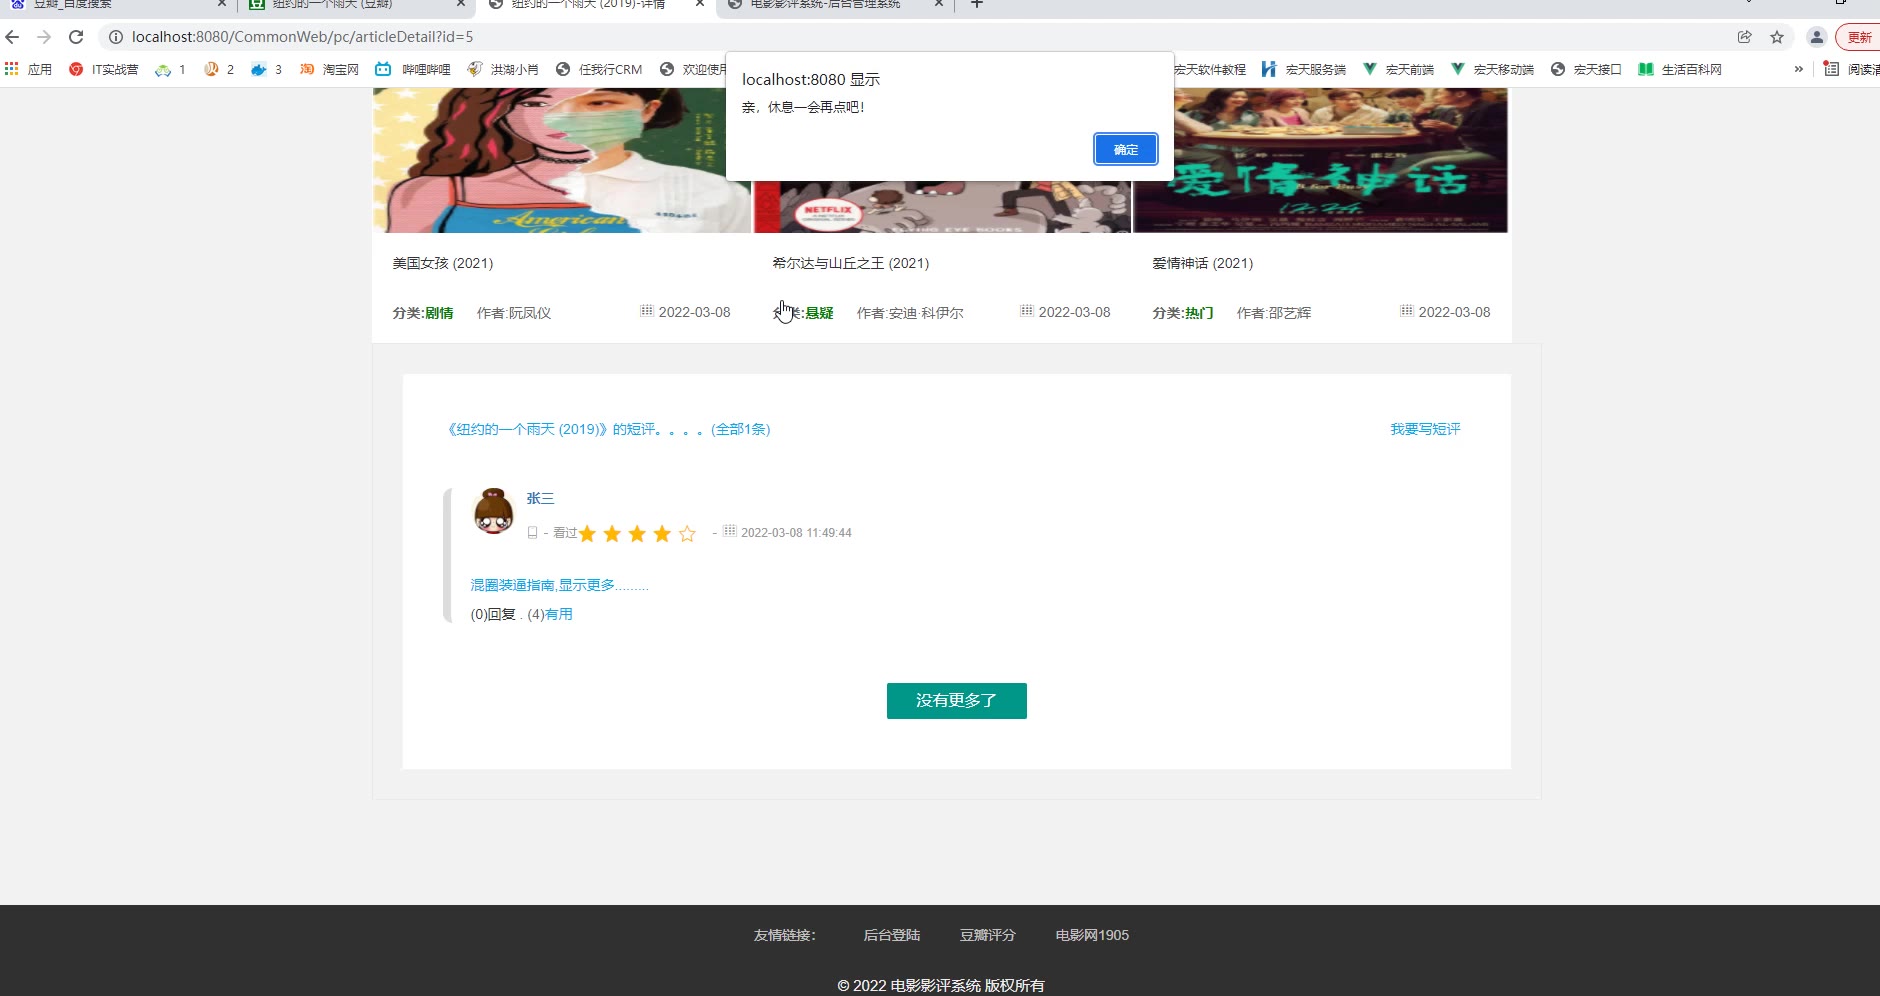Open the 哔哩哔哩 bookmark

pos(413,69)
